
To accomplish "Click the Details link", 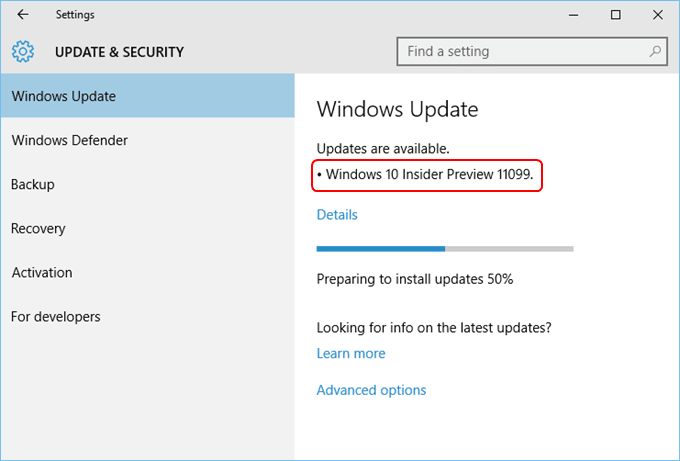I will pos(337,215).
